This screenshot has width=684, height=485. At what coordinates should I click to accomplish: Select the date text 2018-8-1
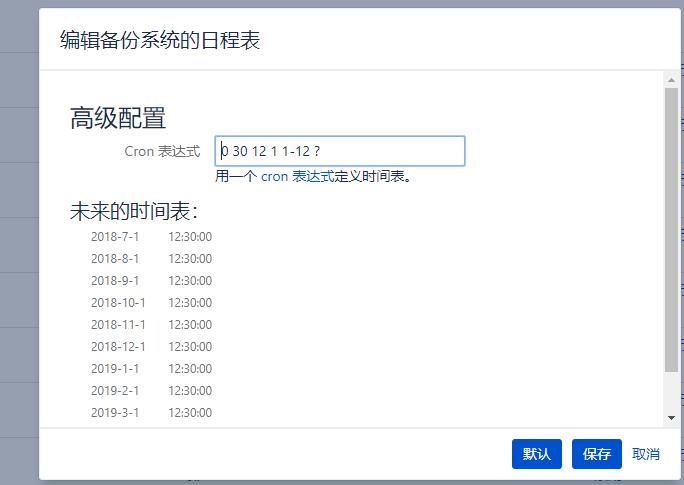point(115,259)
